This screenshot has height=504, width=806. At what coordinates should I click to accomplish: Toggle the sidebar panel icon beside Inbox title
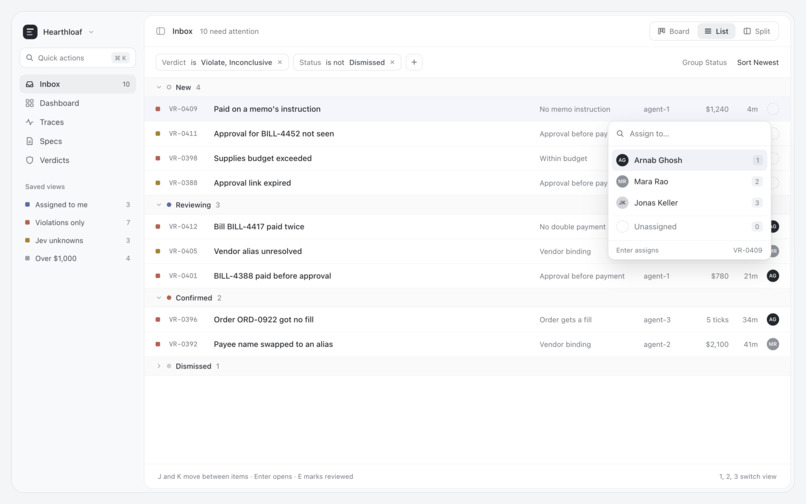[x=160, y=31]
